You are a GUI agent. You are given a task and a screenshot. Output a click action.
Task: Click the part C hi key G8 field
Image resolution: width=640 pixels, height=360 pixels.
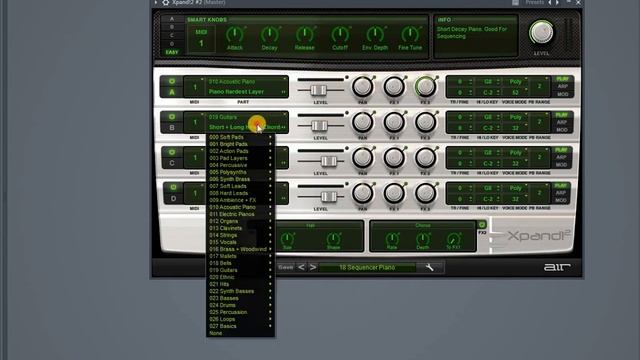pyautogui.click(x=488, y=153)
